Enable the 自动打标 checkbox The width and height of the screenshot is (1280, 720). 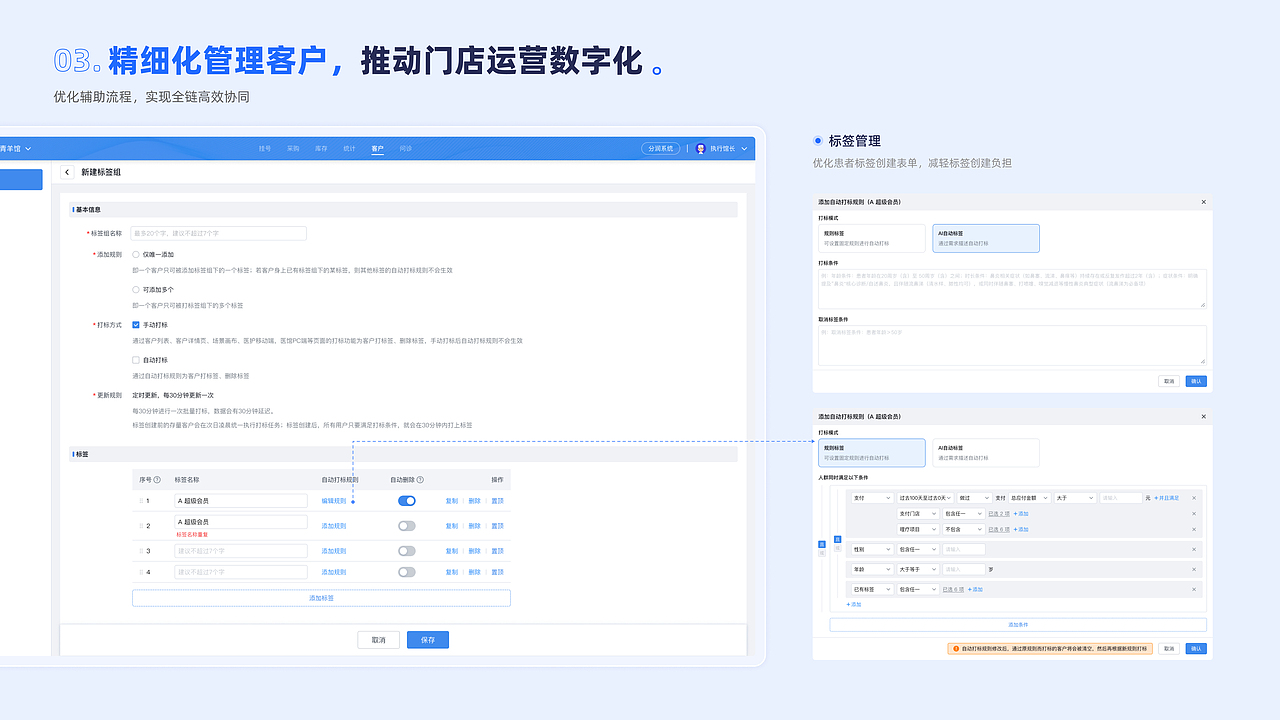click(x=137, y=360)
